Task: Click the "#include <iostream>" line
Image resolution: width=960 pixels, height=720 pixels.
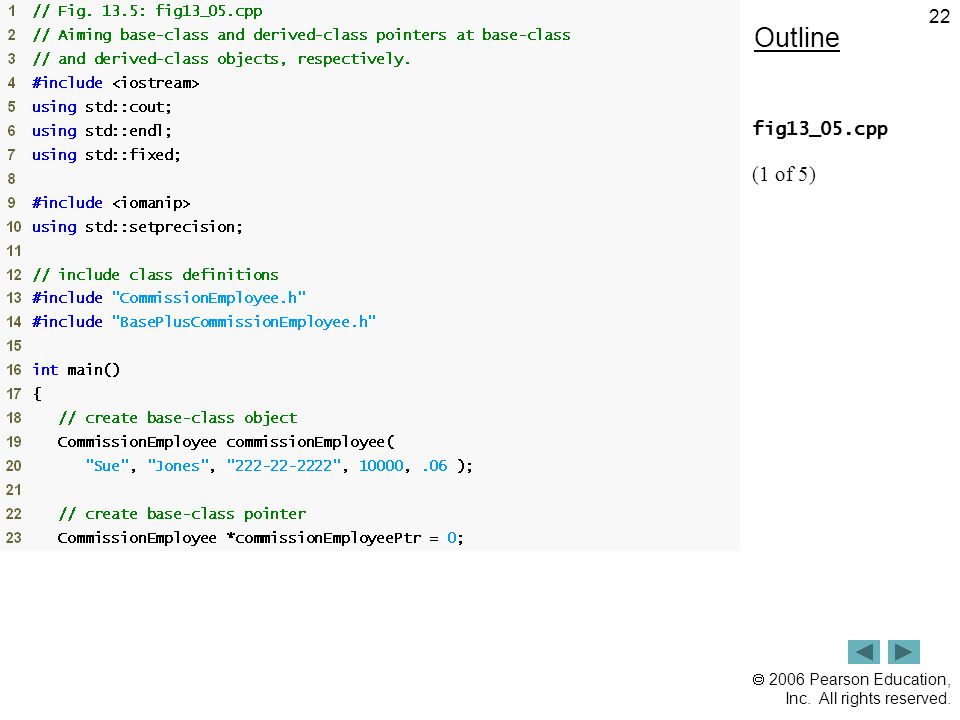Action: tap(116, 83)
